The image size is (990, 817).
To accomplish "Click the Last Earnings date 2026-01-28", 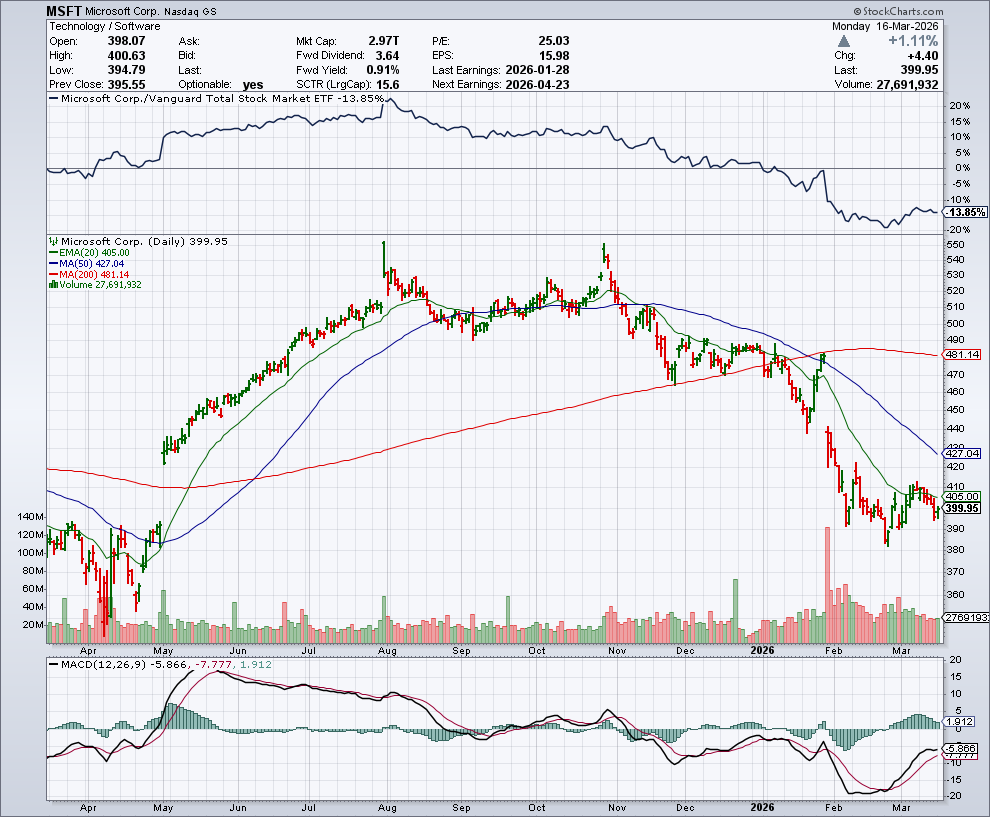I will [x=537, y=70].
